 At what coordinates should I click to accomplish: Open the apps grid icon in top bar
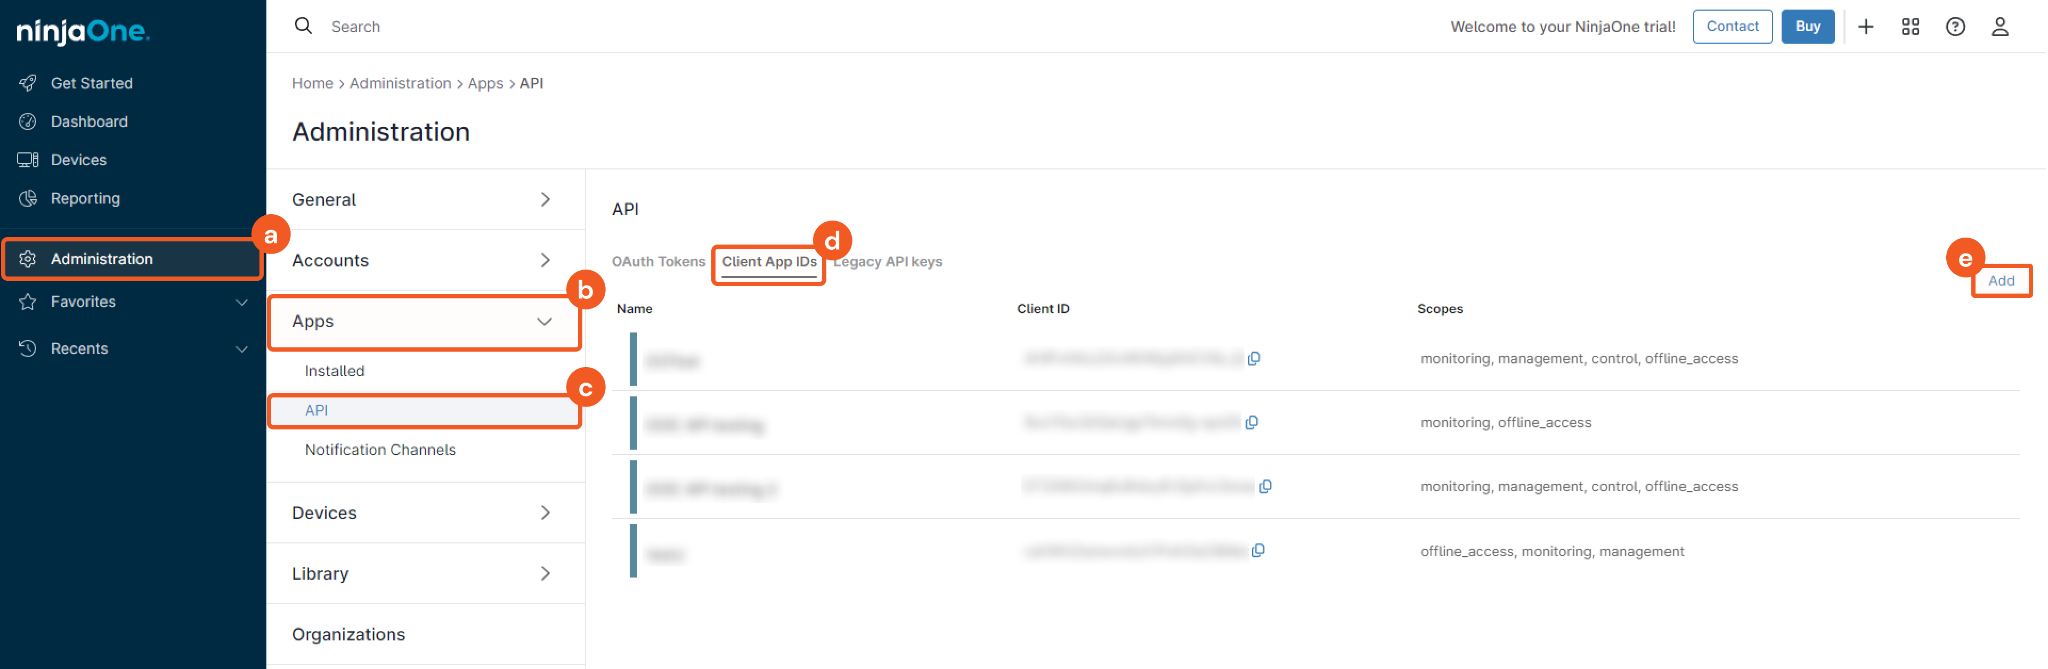1911,27
